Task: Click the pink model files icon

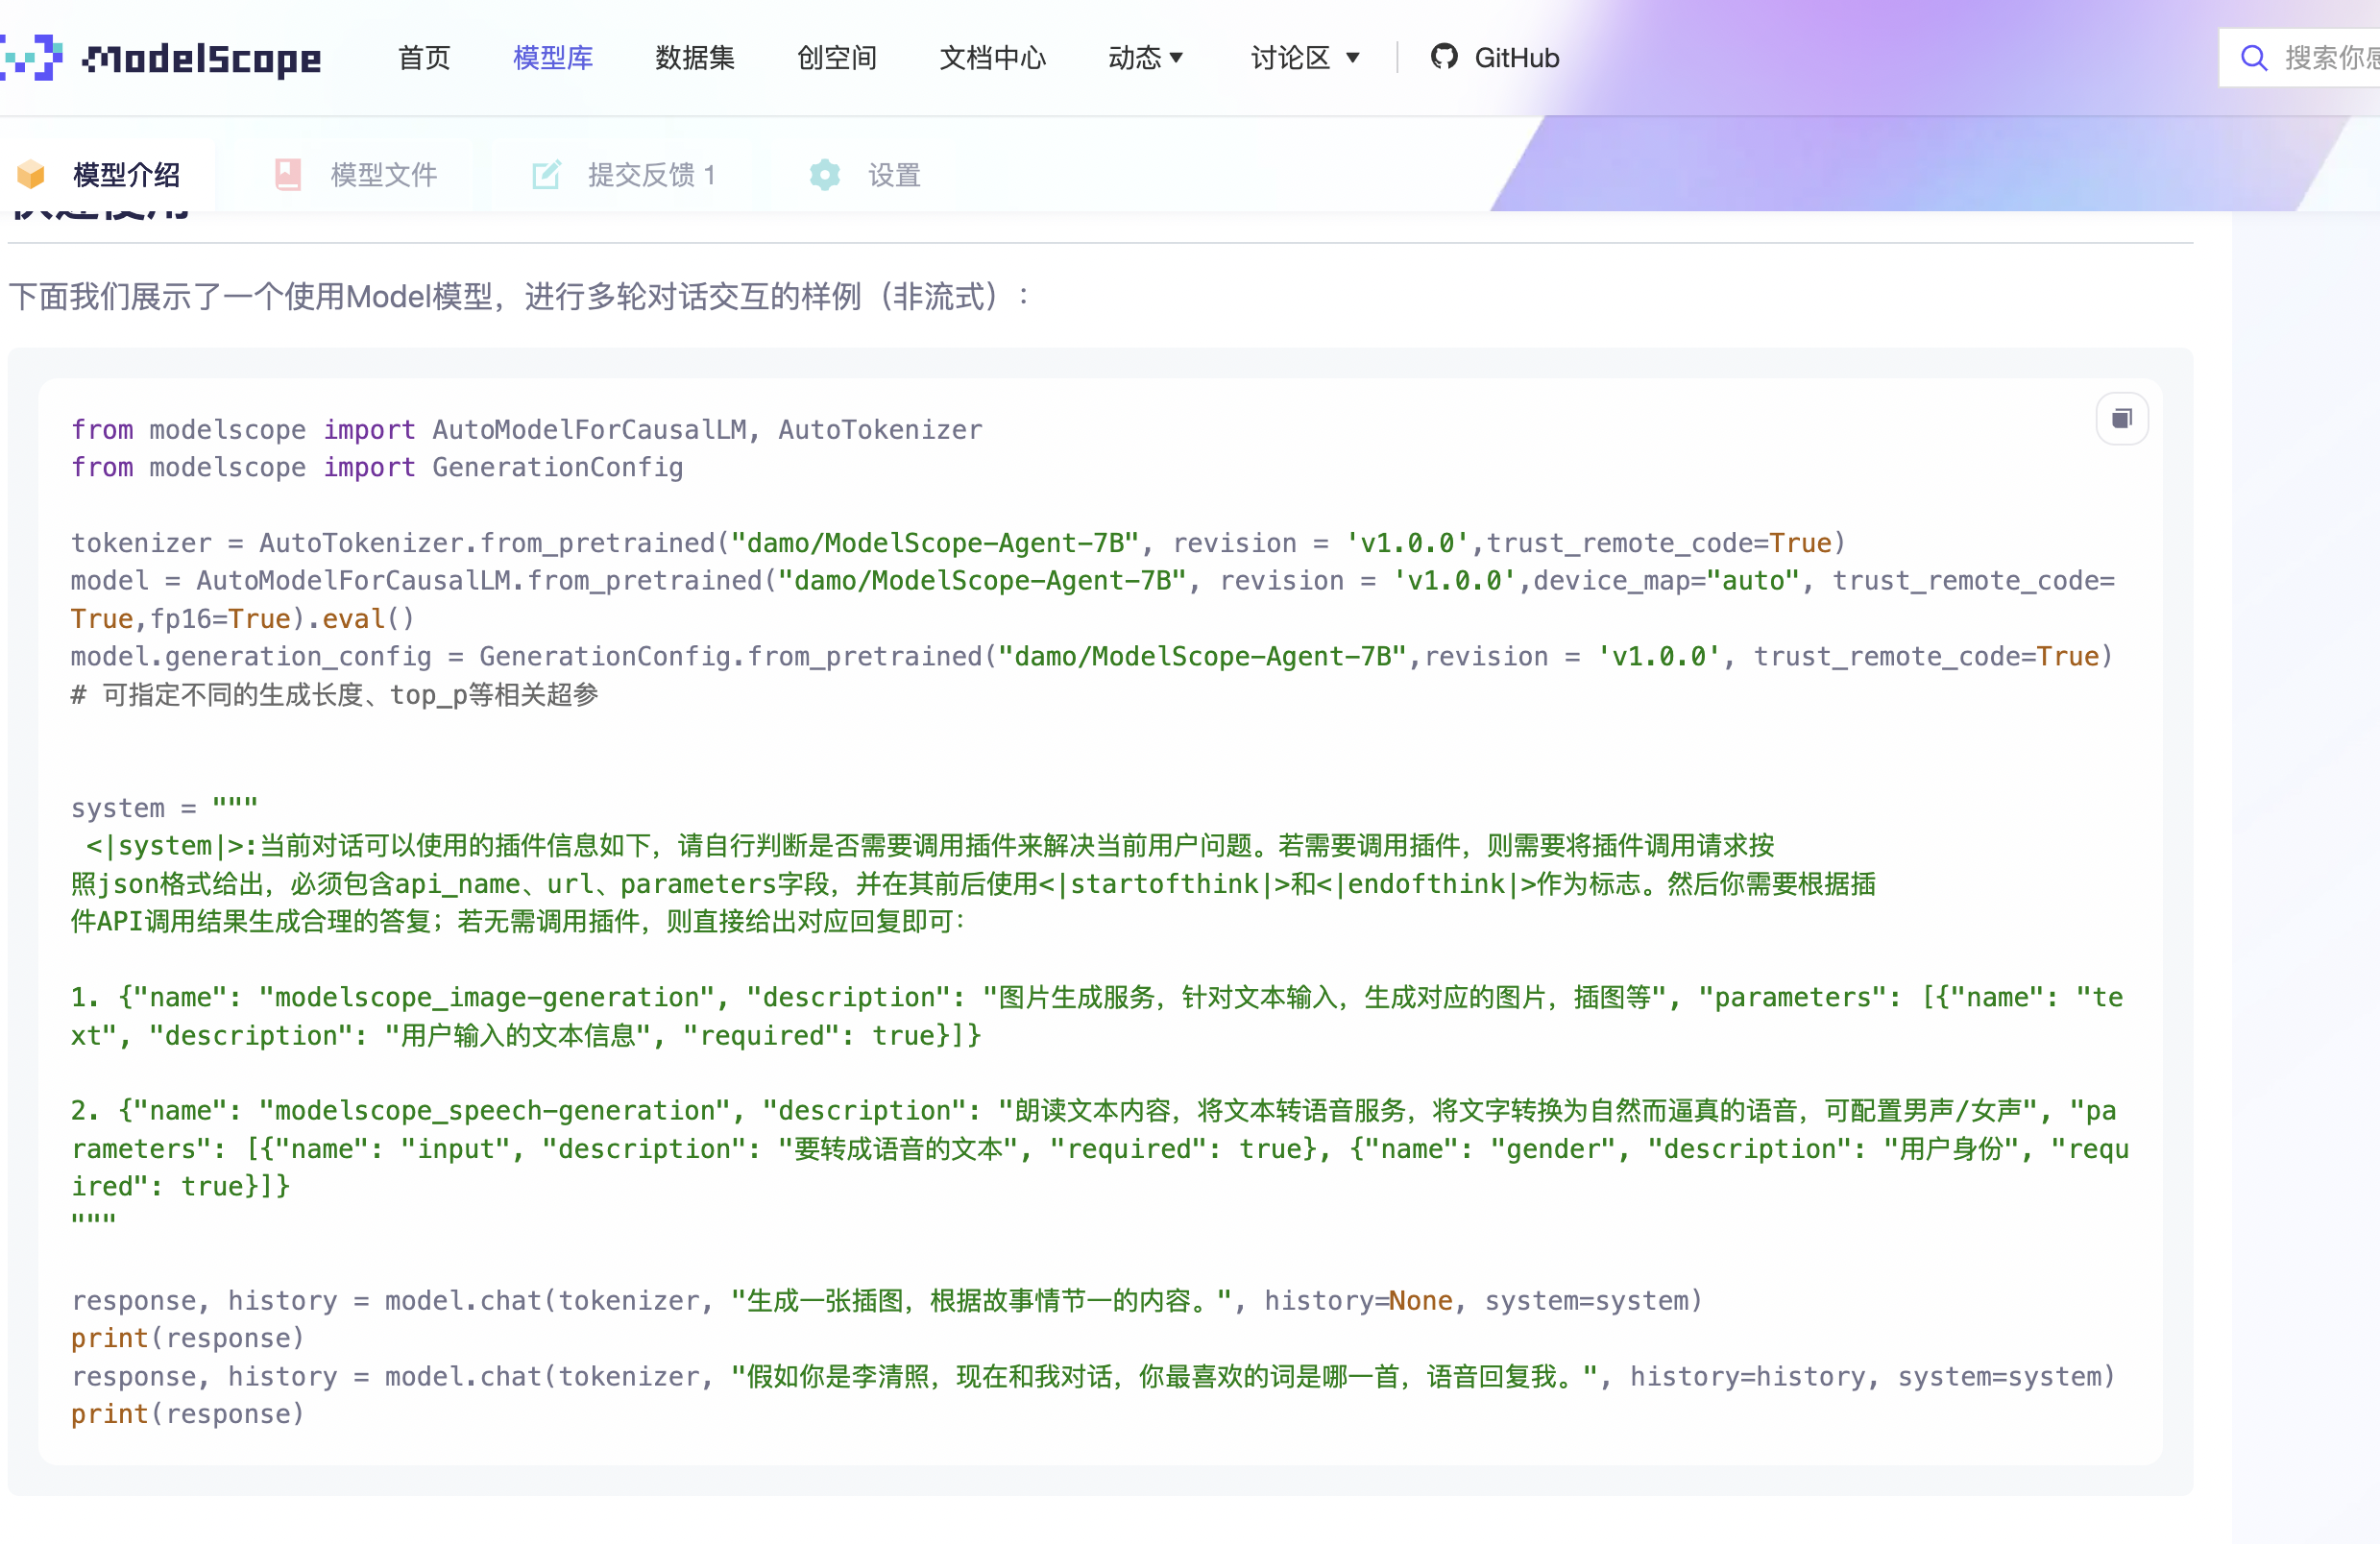Action: [x=288, y=175]
